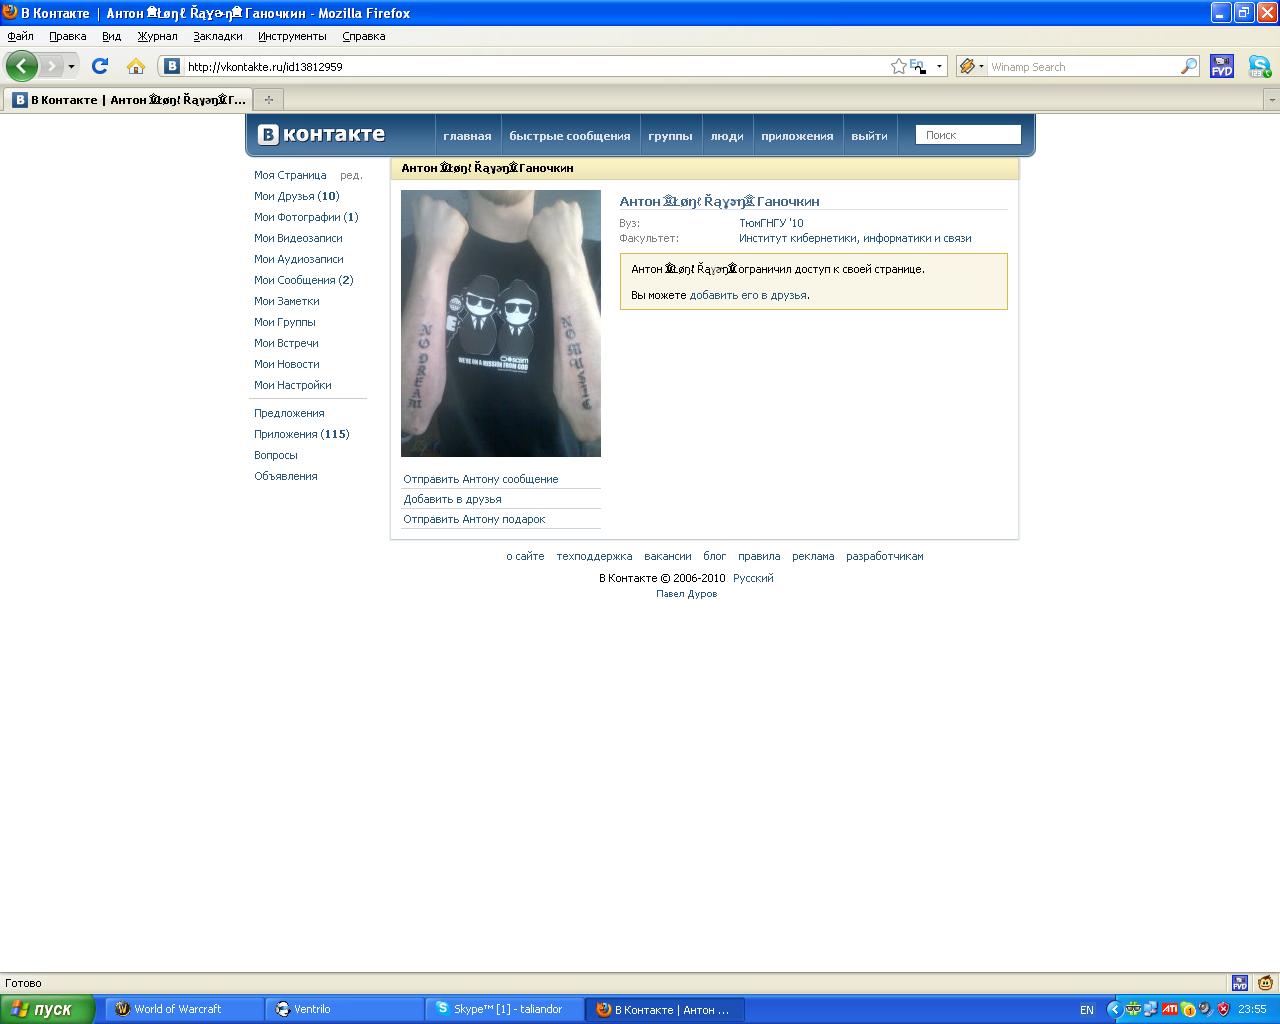This screenshot has height=1024, width=1280.
Task: Open the Вид menu
Action: (111, 36)
